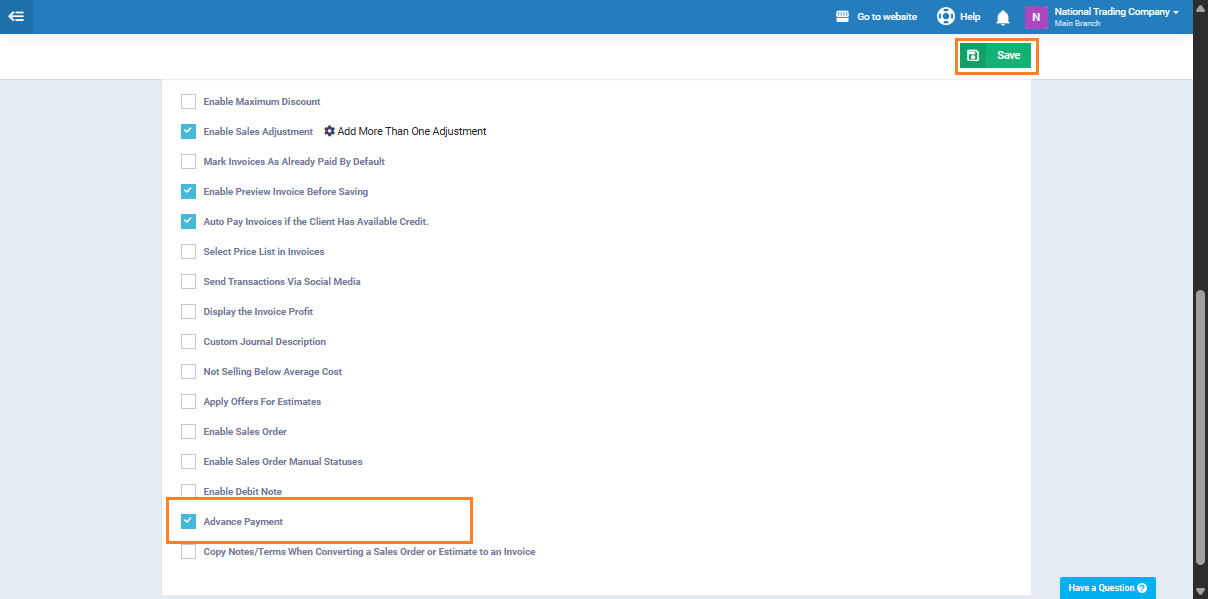Check Not Selling Below Average Cost
The width and height of the screenshot is (1208, 599).
point(188,371)
